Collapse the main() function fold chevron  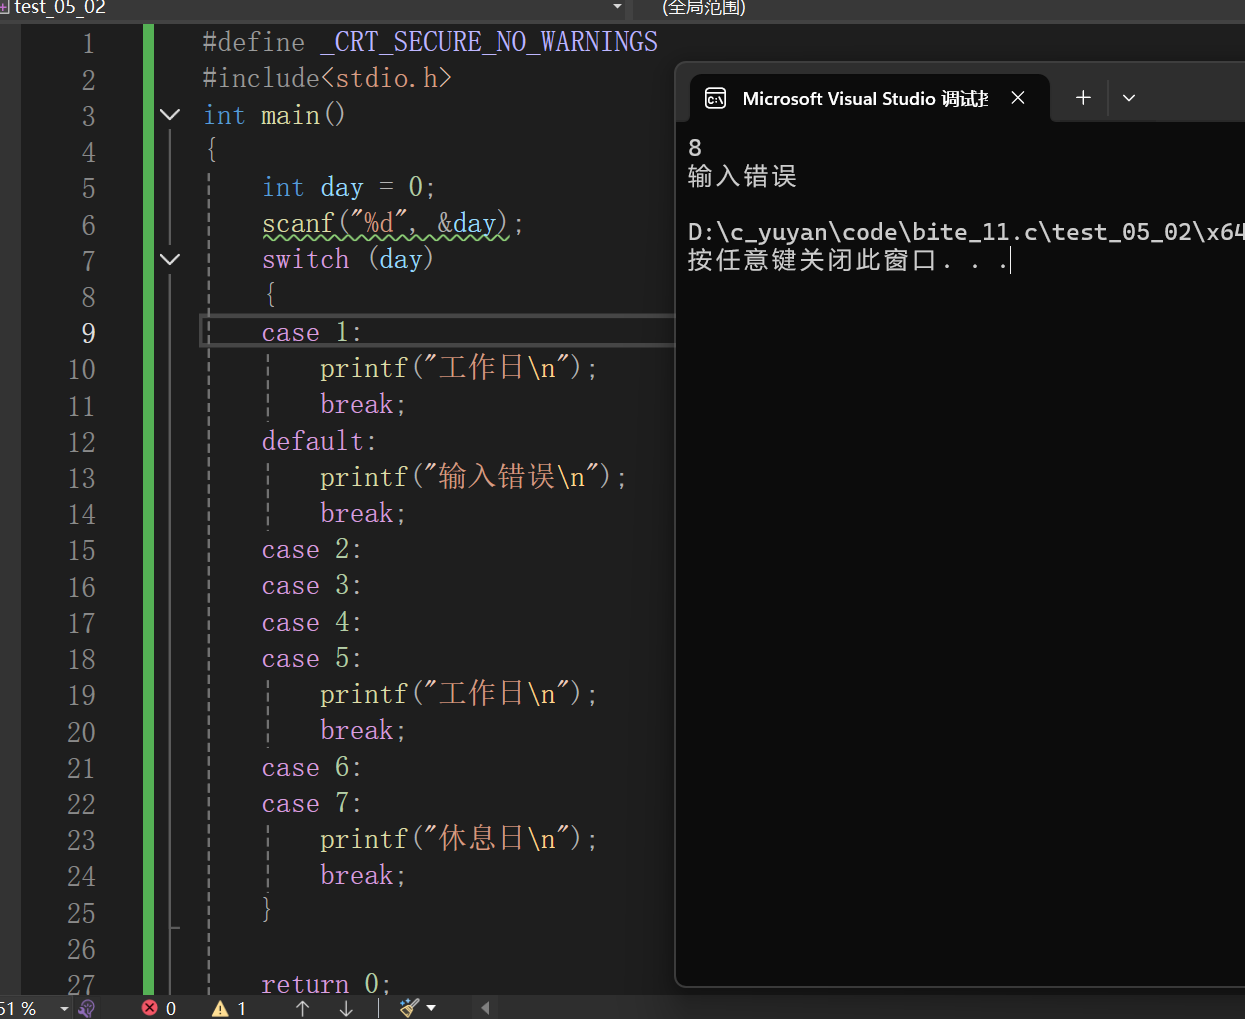point(170,115)
